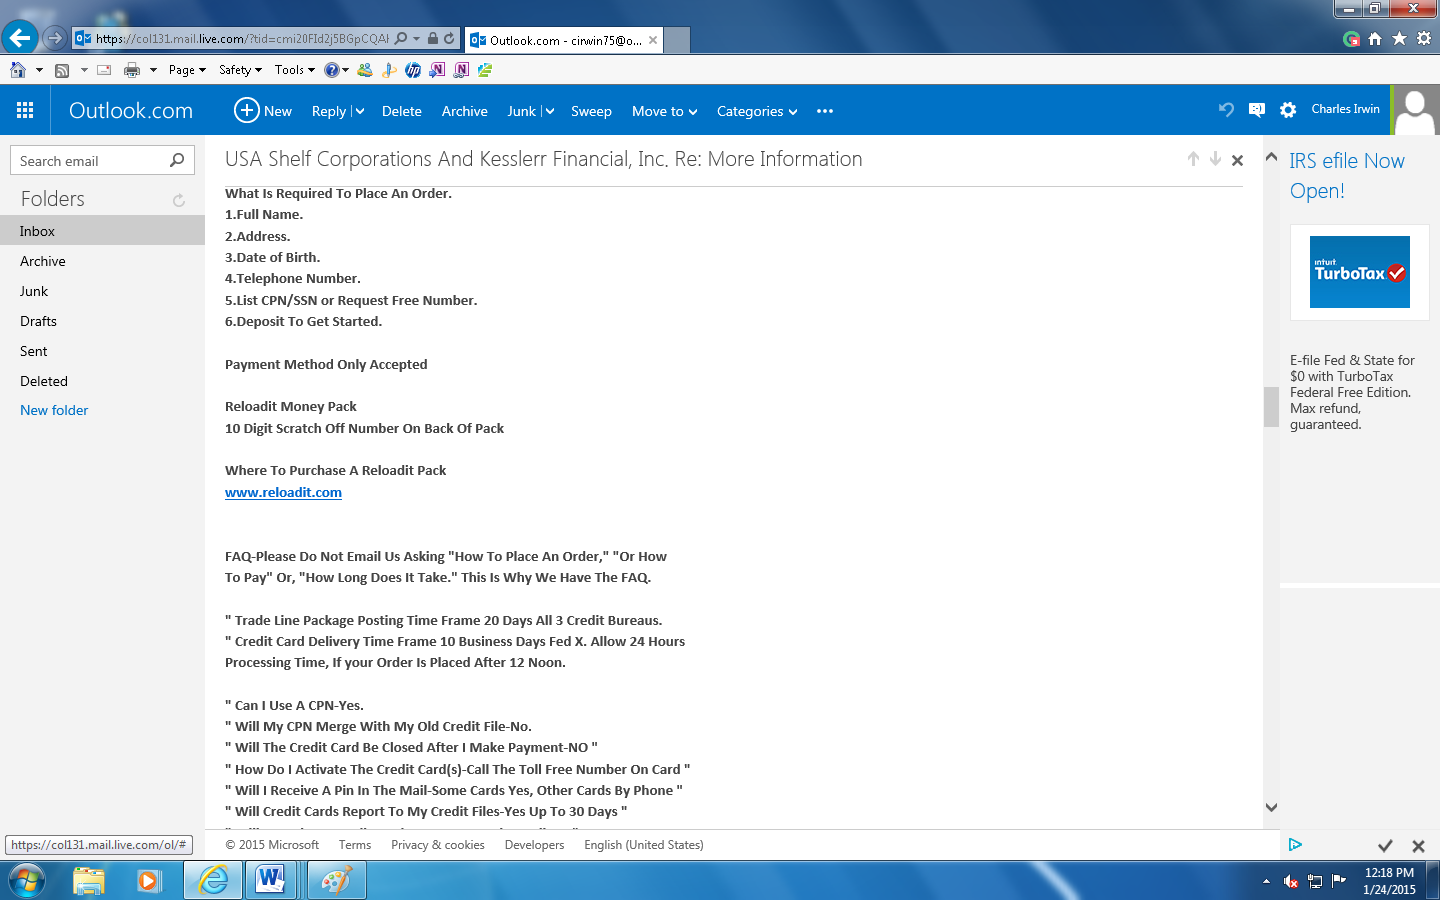Open the more actions ellipsis menu
This screenshot has height=900, width=1440.
[825, 111]
